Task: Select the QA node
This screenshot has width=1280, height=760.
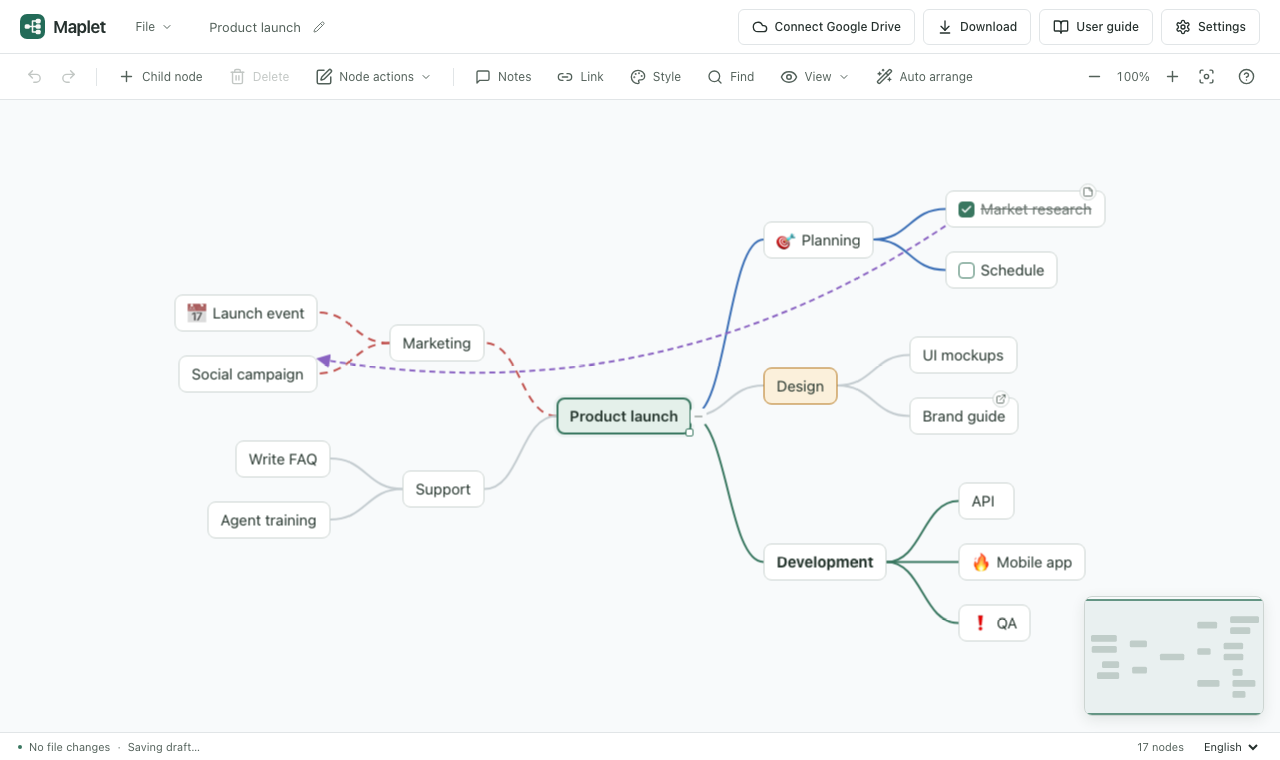Action: [x=994, y=623]
